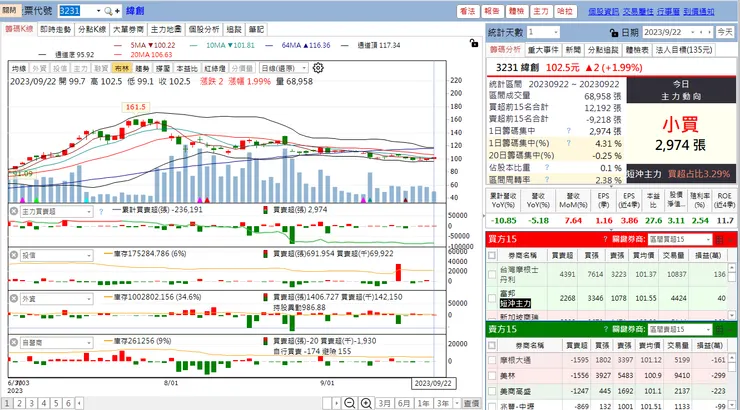Zoom in the chart with plus magnifier
This screenshot has width=740, height=410.
(x=366, y=403)
